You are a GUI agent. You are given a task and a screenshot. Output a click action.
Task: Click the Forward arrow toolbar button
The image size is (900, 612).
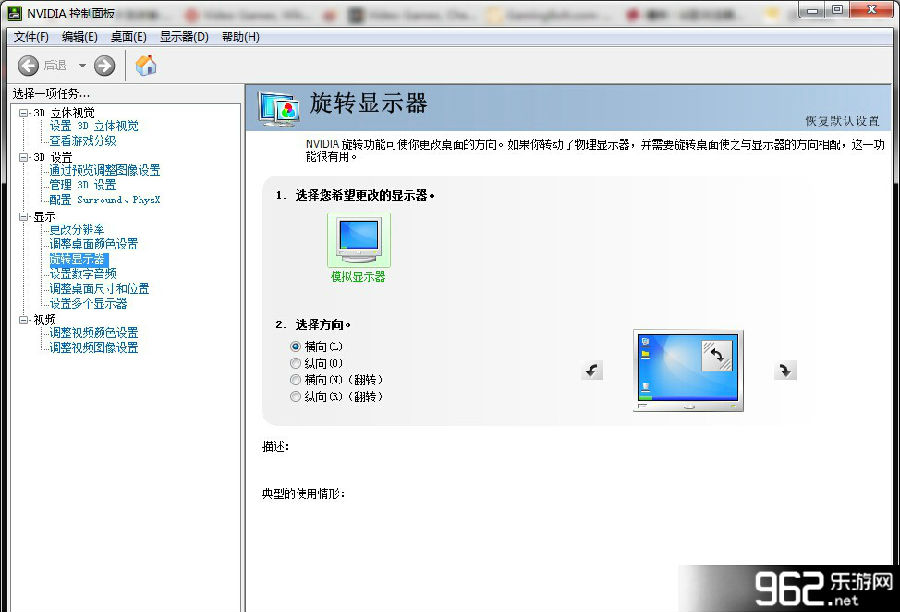104,65
